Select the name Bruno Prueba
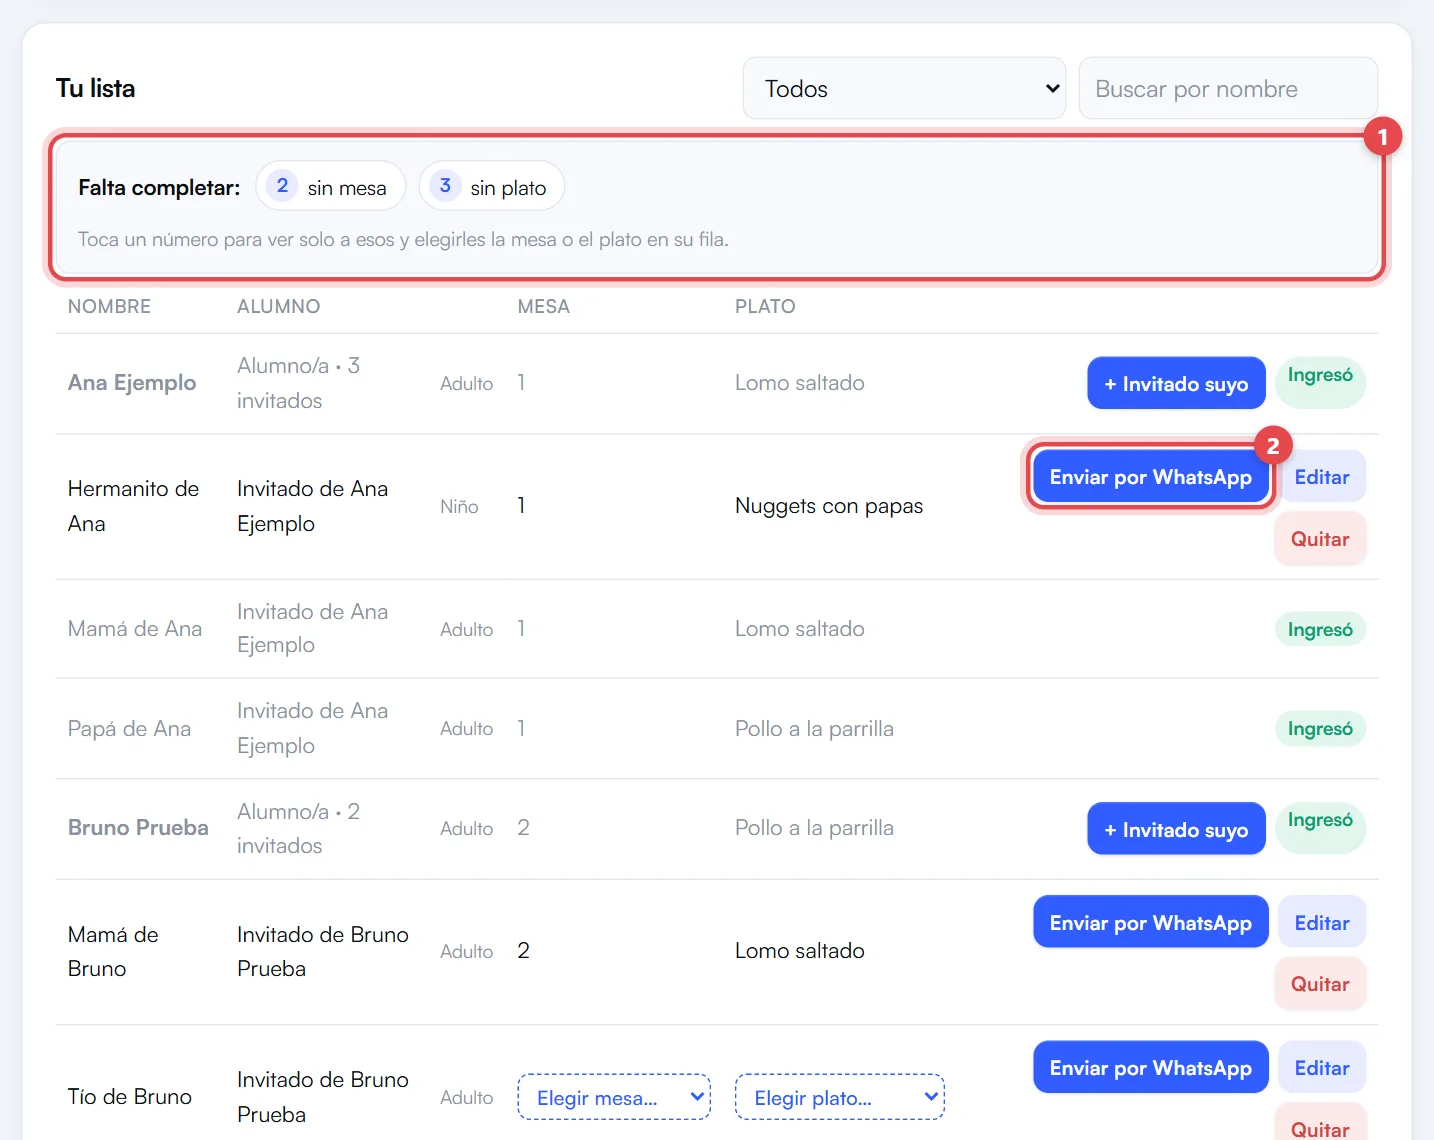The width and height of the screenshot is (1434, 1140). pos(138,828)
